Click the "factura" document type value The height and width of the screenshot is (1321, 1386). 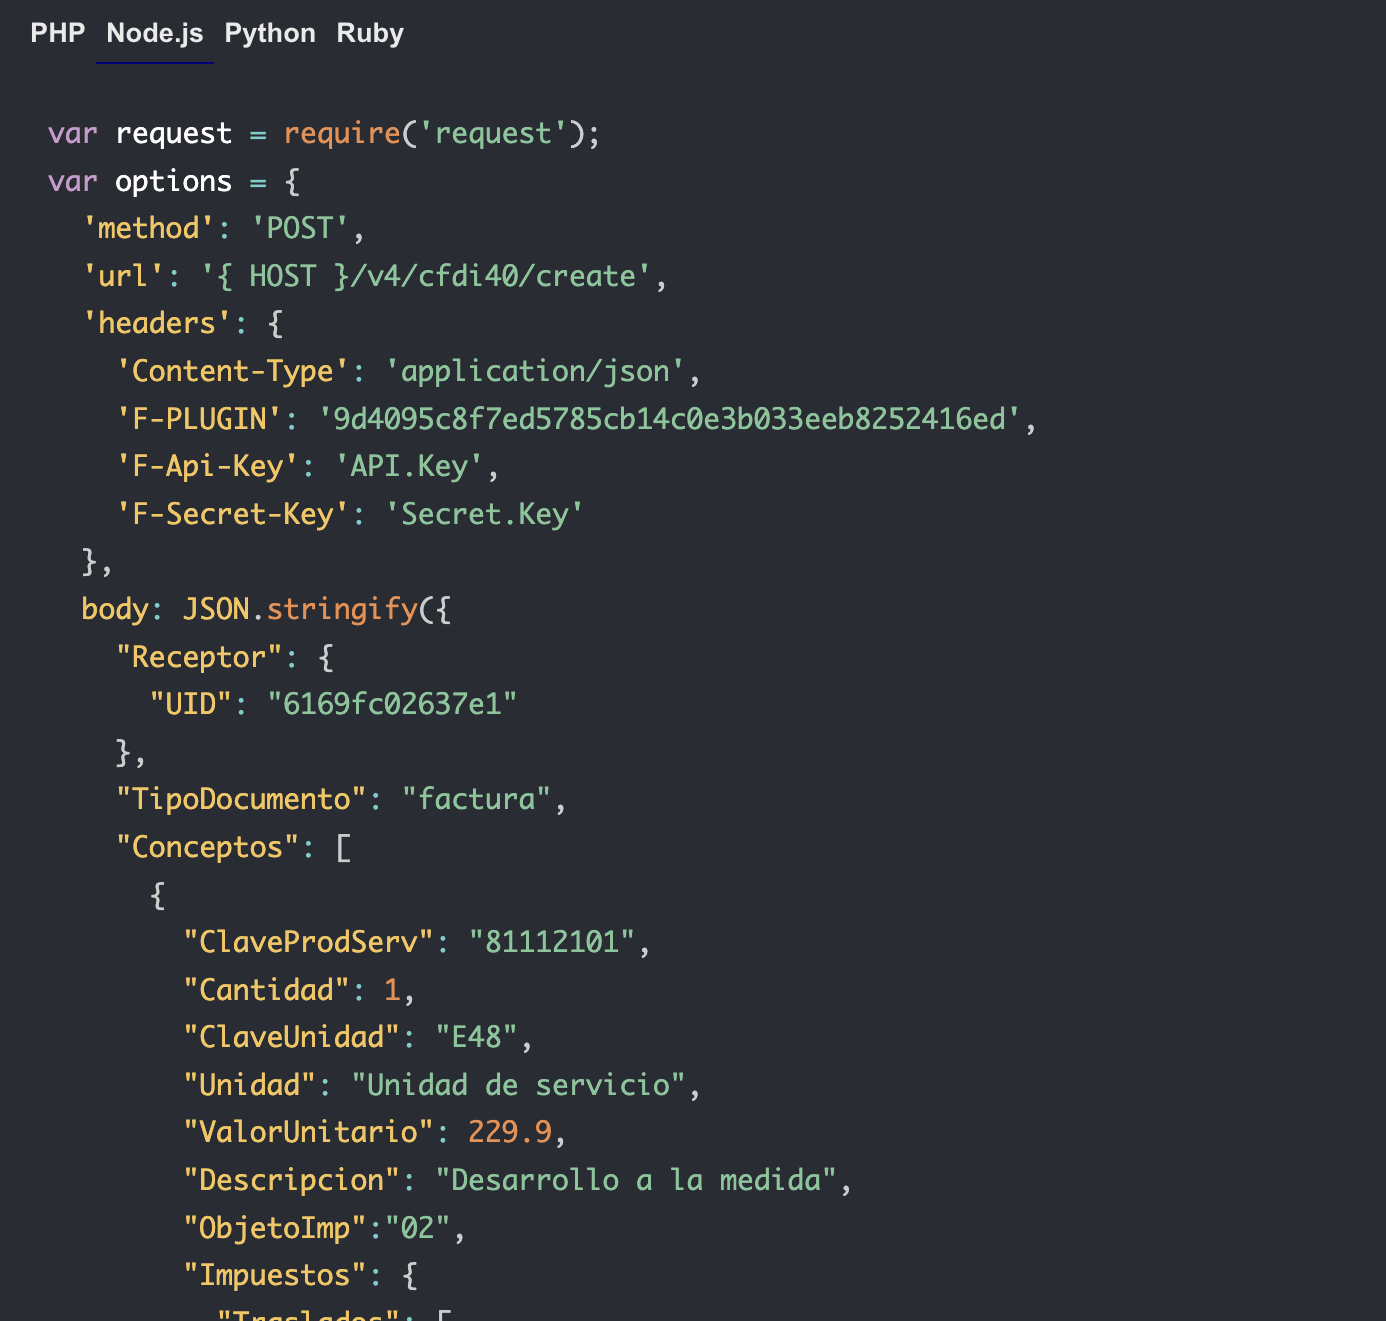(x=476, y=799)
